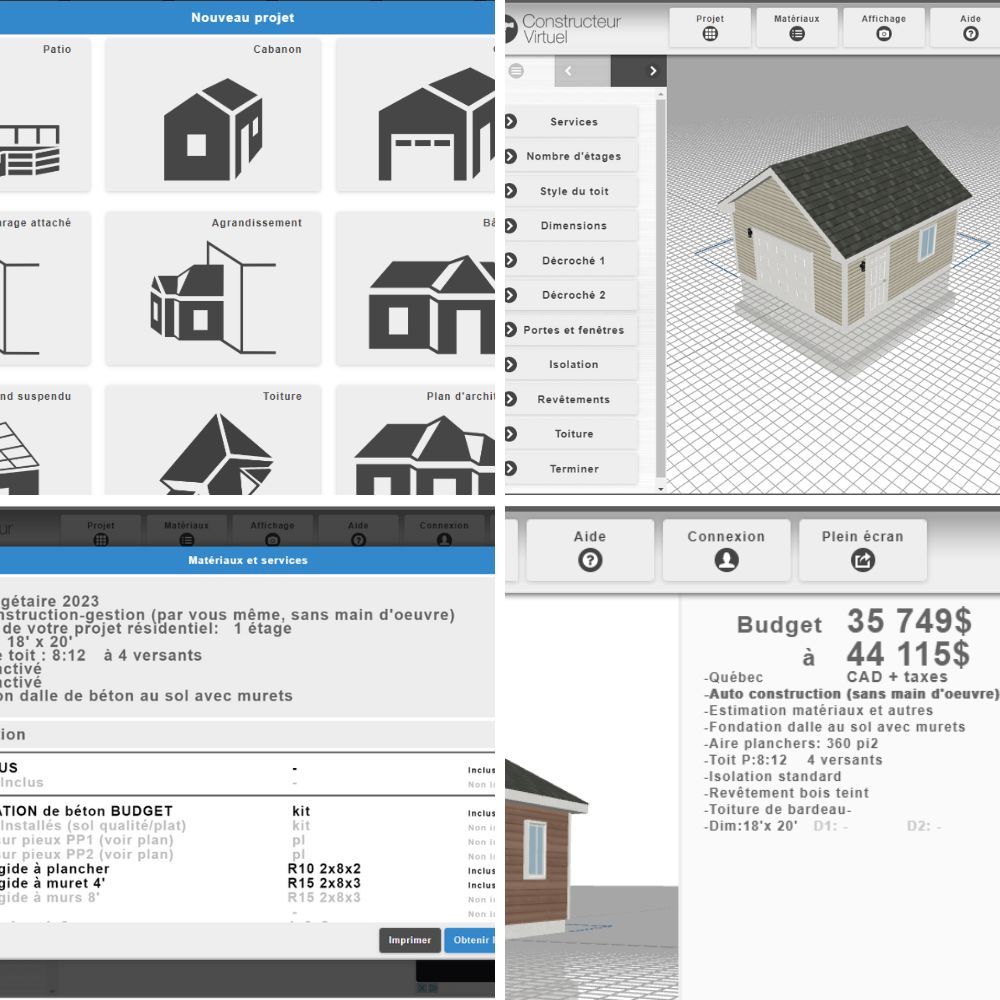Open the Portes et fenêtres menu item

click(x=573, y=330)
